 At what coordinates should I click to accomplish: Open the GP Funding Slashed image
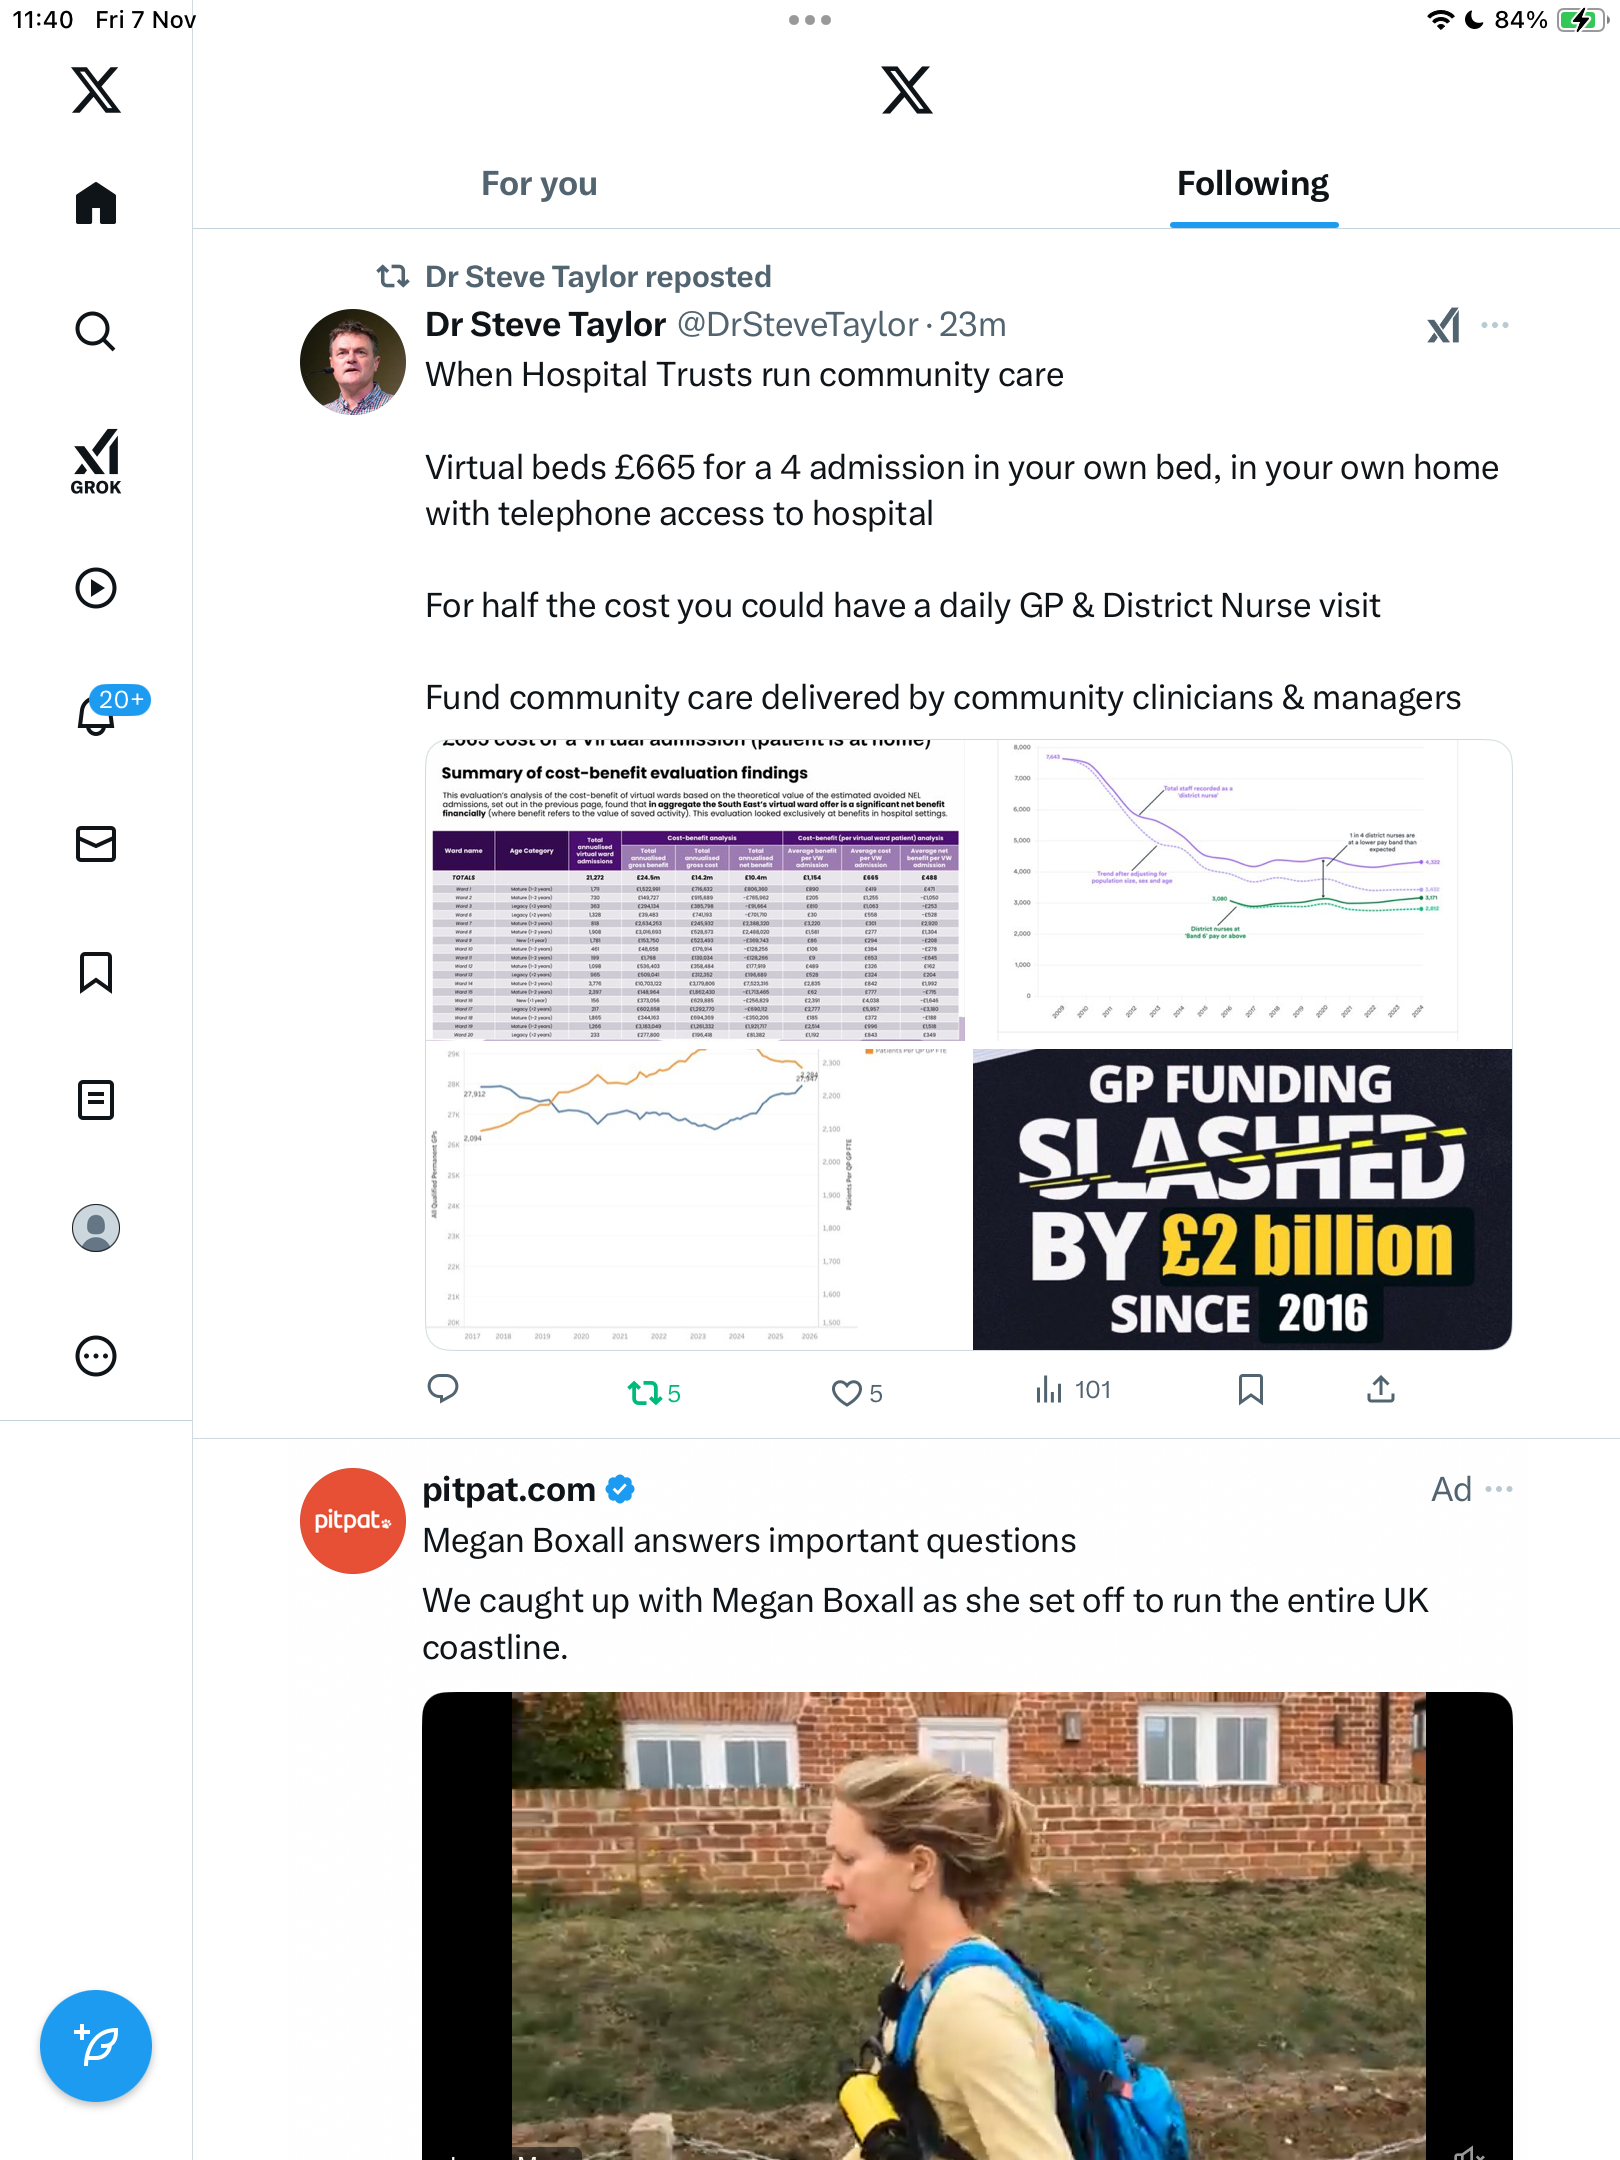coord(1242,1199)
